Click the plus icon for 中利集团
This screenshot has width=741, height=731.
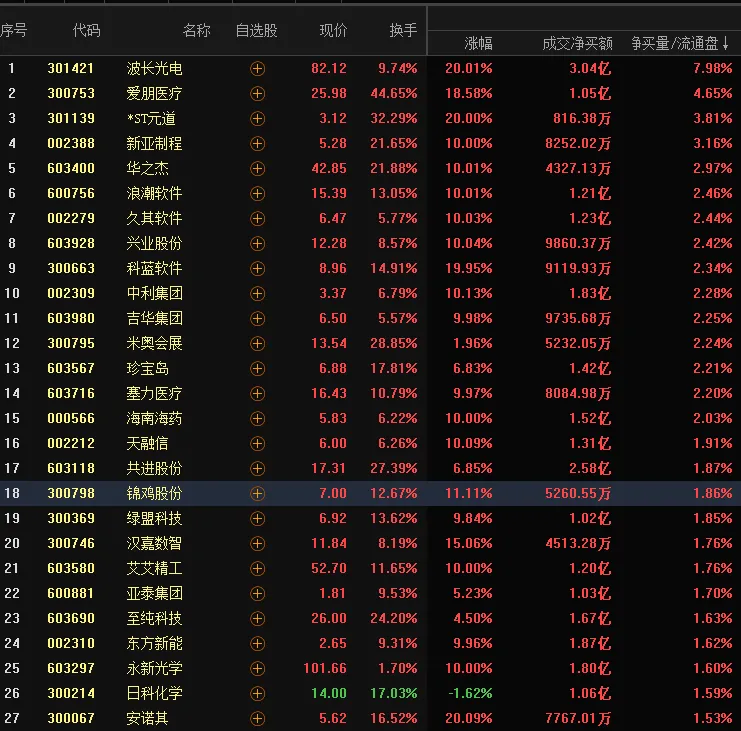click(257, 293)
